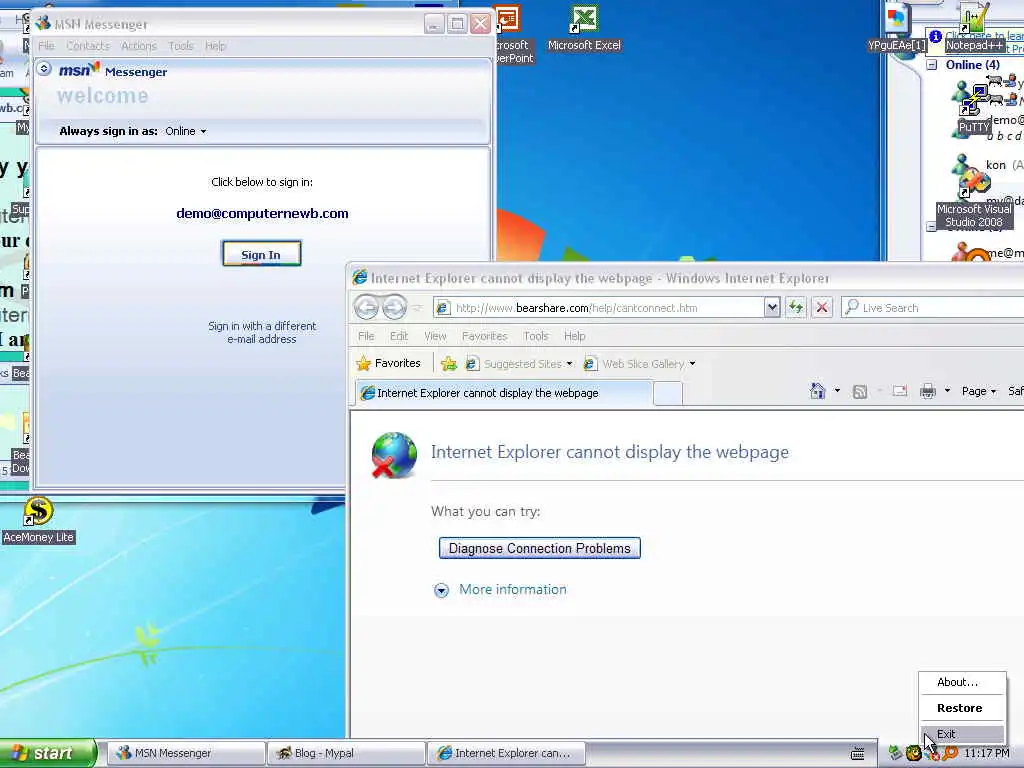
Task: Click the Microsoft Visual Studio 2008 icon
Action: click(x=974, y=199)
